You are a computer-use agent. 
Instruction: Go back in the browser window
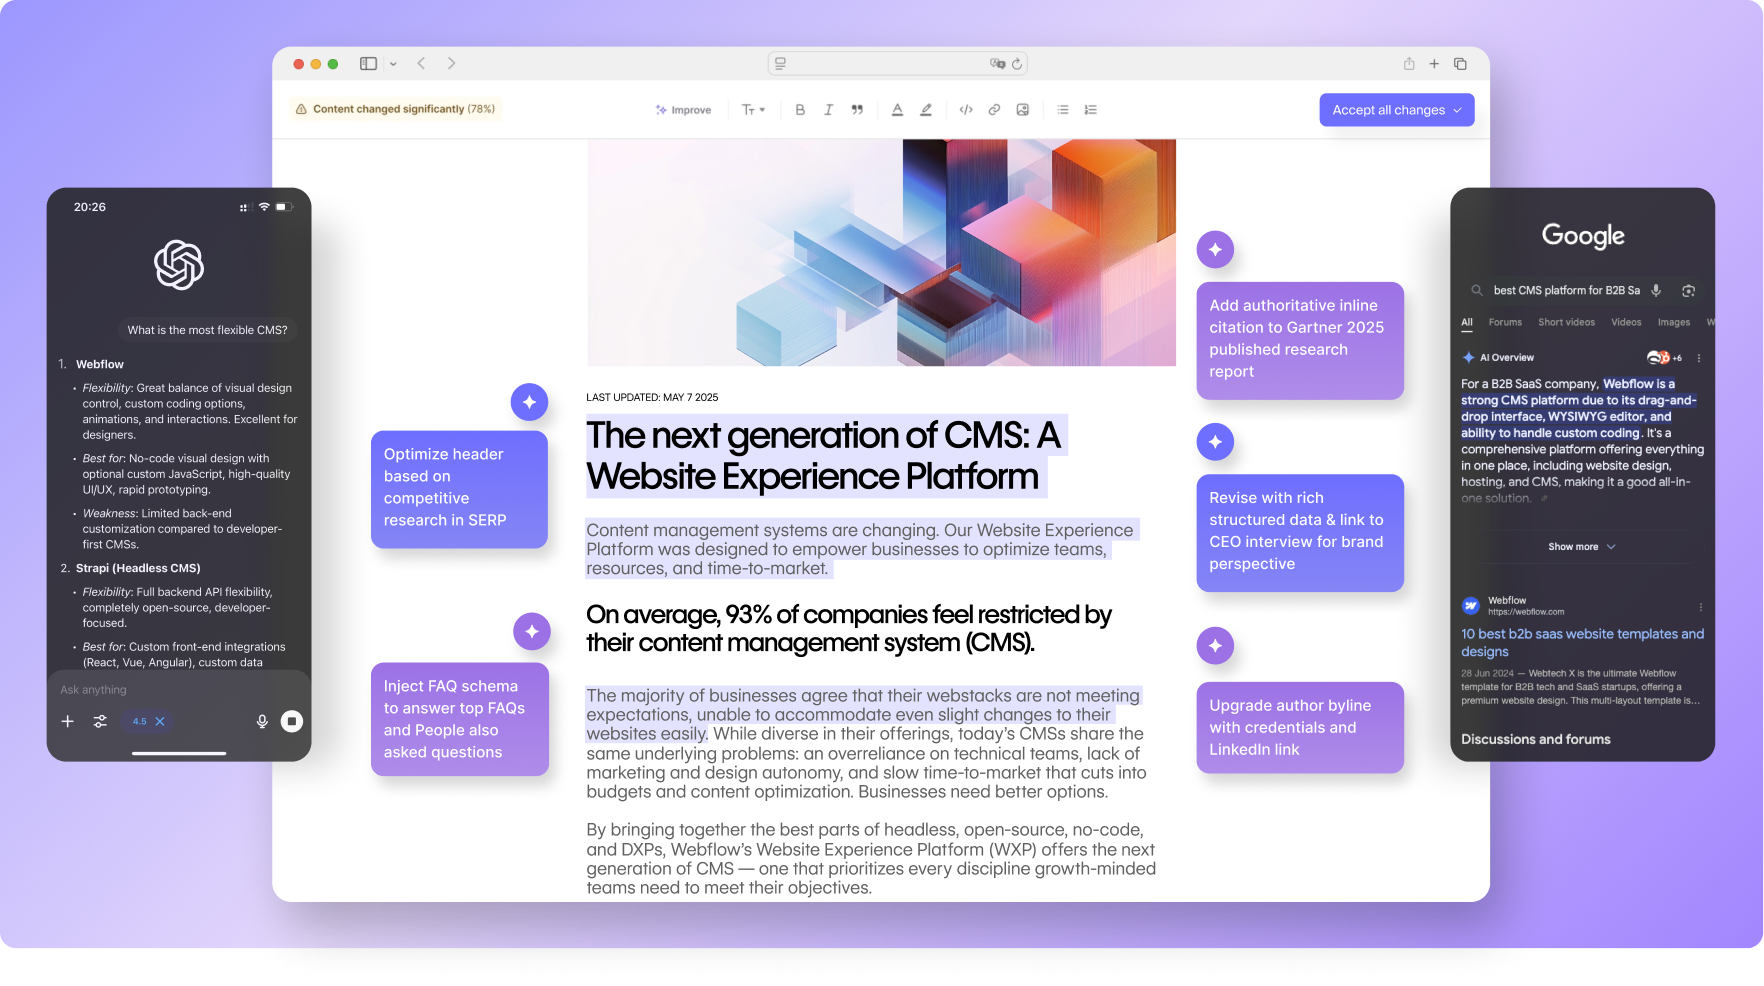pyautogui.click(x=422, y=63)
